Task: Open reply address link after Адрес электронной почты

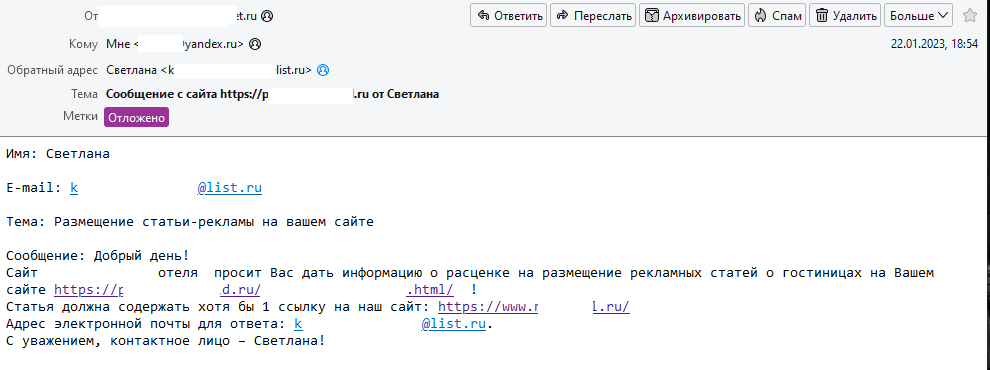Action: tap(390, 325)
